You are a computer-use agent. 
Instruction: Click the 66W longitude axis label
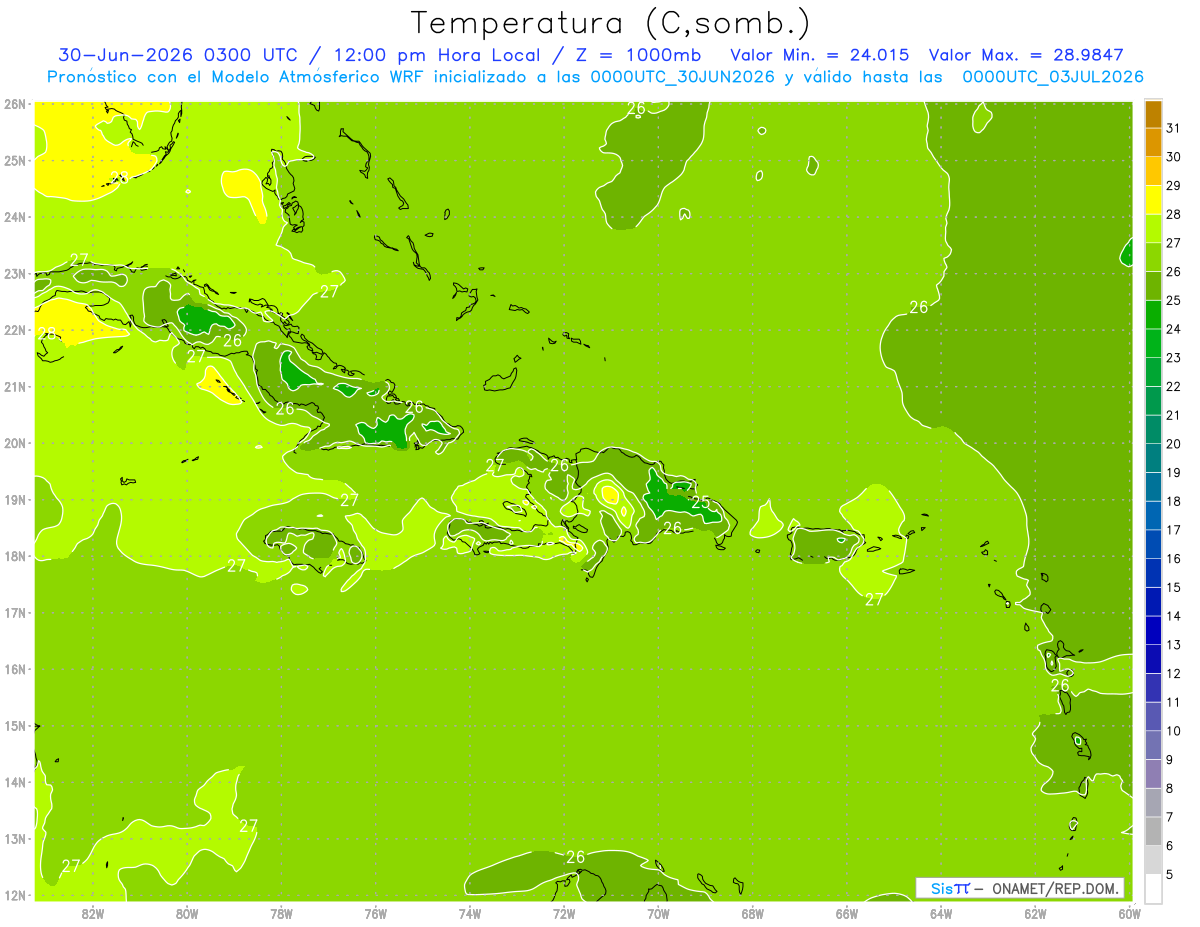coord(847,912)
